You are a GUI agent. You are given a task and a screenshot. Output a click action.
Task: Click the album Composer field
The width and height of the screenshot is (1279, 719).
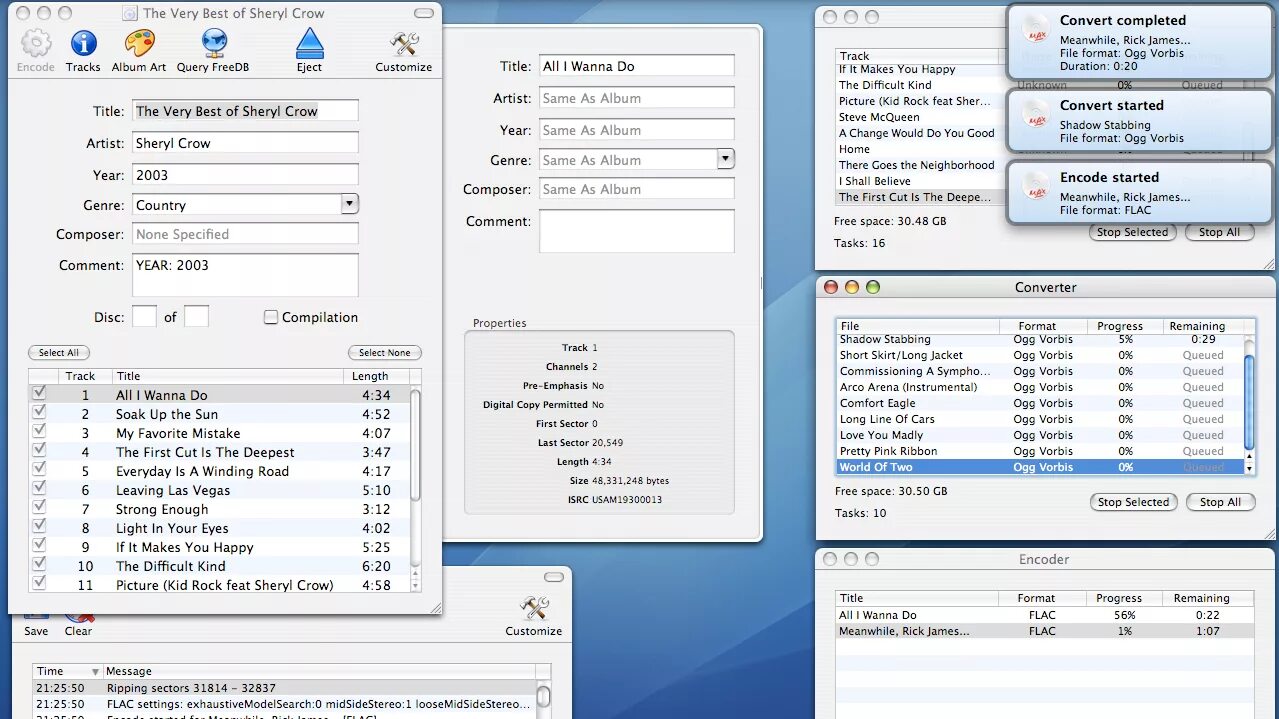[246, 234]
